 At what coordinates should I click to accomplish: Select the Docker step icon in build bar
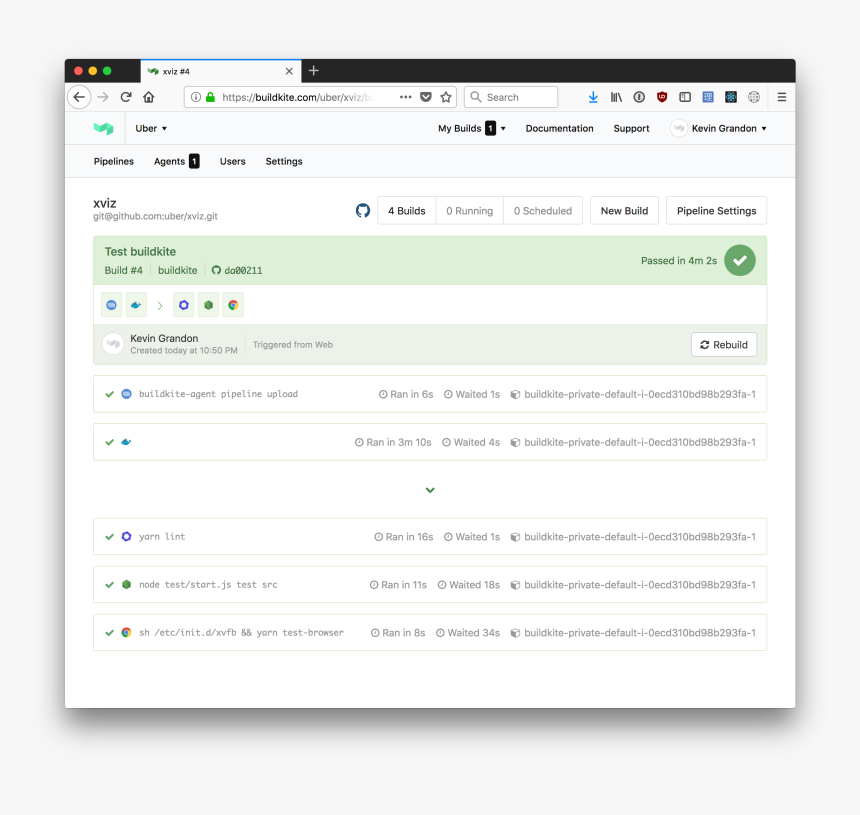[x=136, y=305]
